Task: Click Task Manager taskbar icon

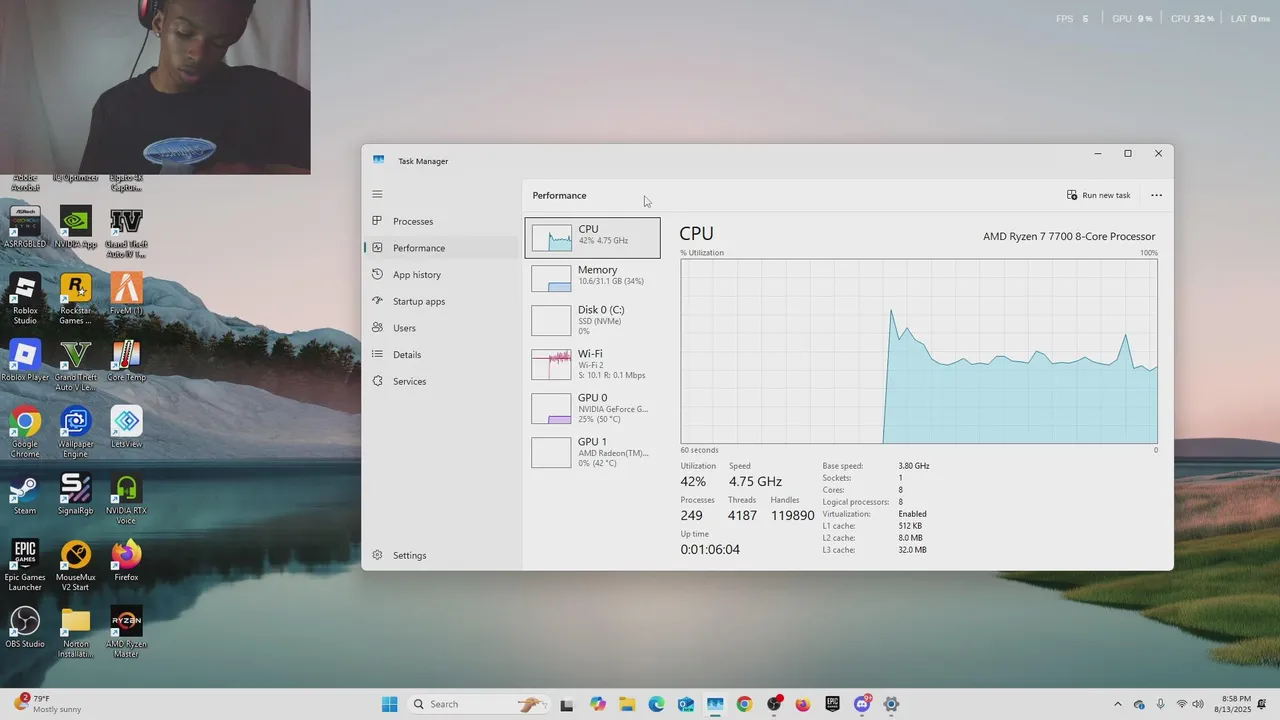Action: [715, 704]
